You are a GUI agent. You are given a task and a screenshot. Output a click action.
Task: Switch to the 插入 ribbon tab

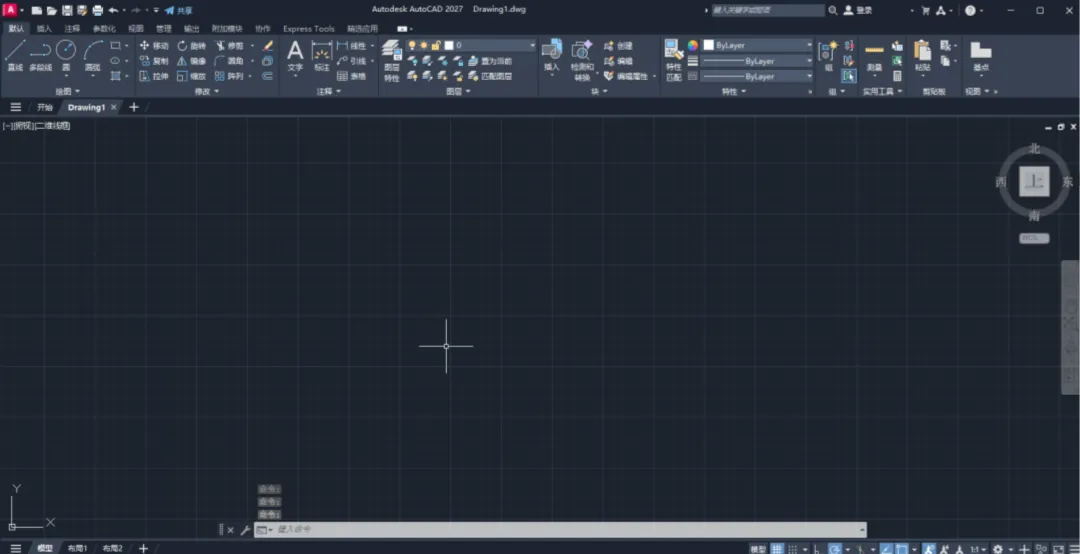tap(44, 29)
